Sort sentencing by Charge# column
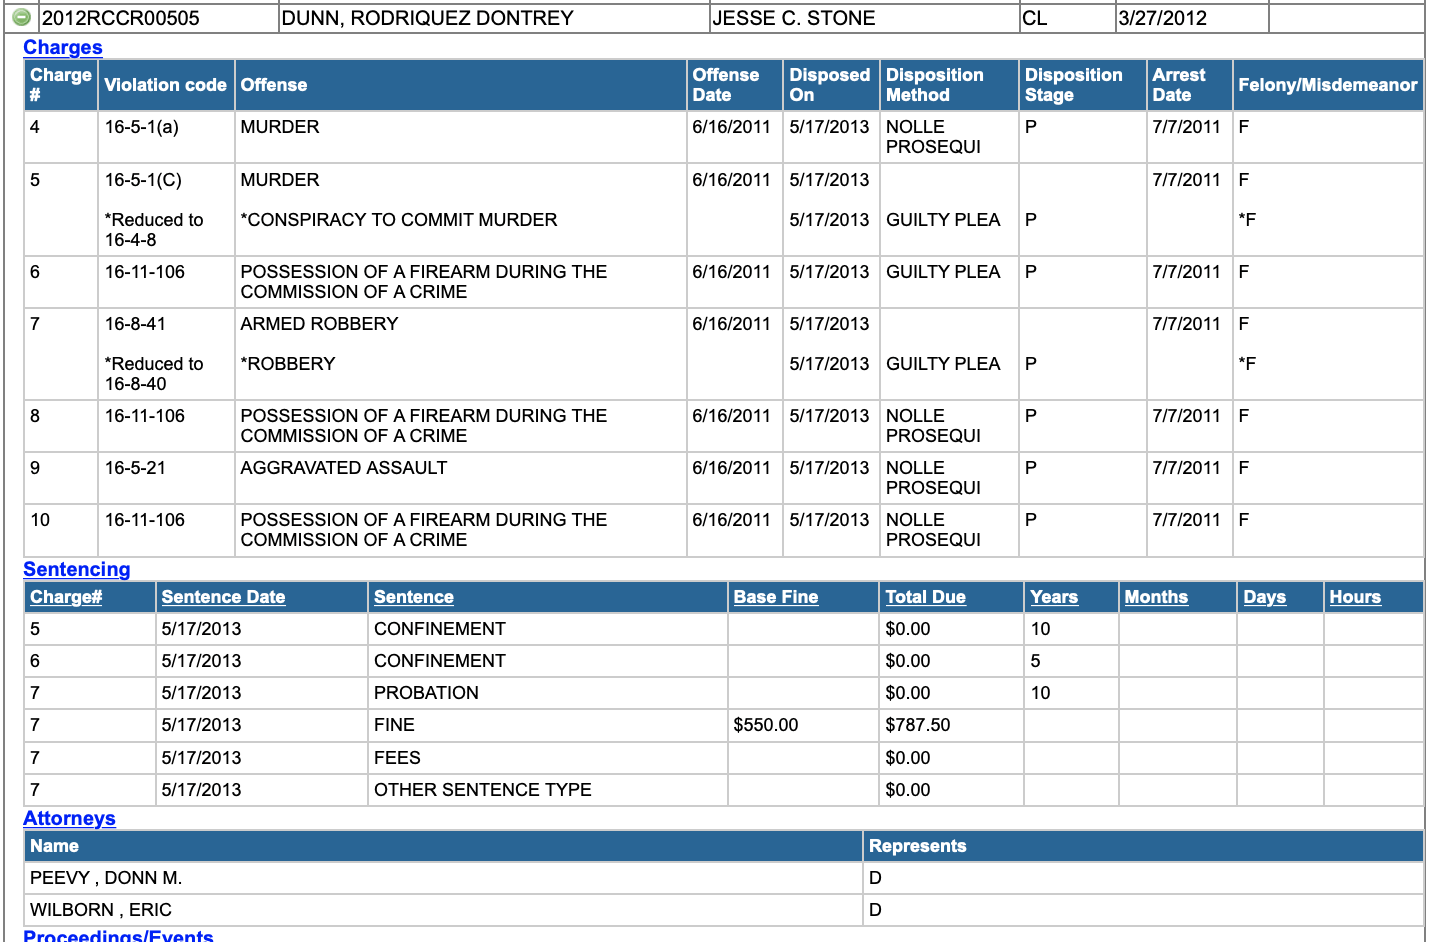Image resolution: width=1442 pixels, height=942 pixels. pos(66,597)
